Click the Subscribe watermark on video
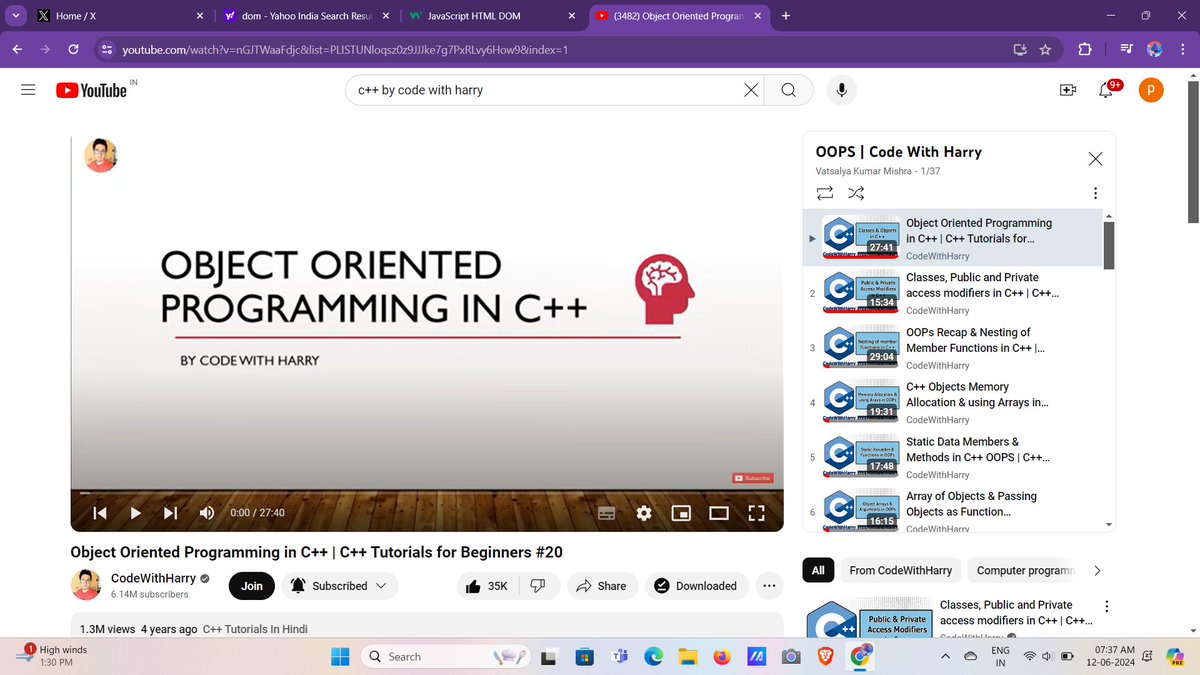 tap(753, 478)
